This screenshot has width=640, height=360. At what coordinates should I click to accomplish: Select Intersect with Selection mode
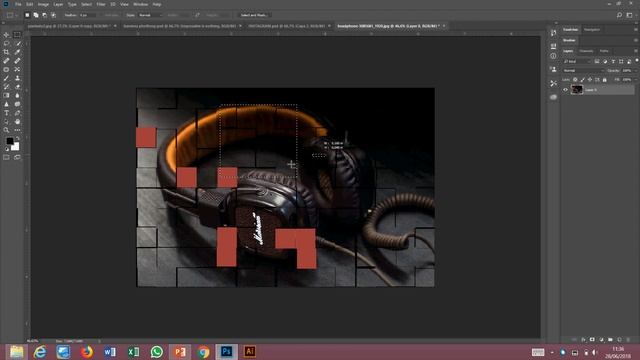(53, 15)
